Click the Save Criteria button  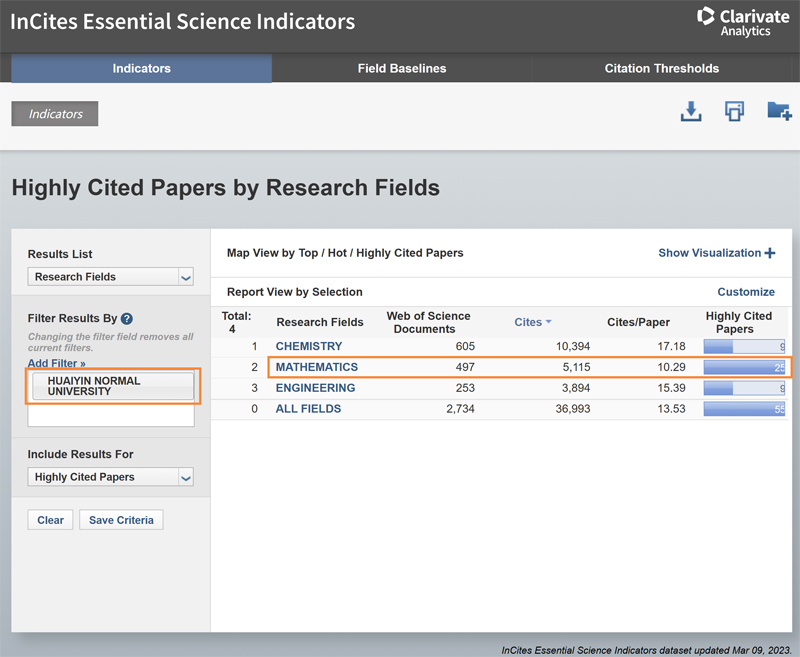click(x=121, y=520)
